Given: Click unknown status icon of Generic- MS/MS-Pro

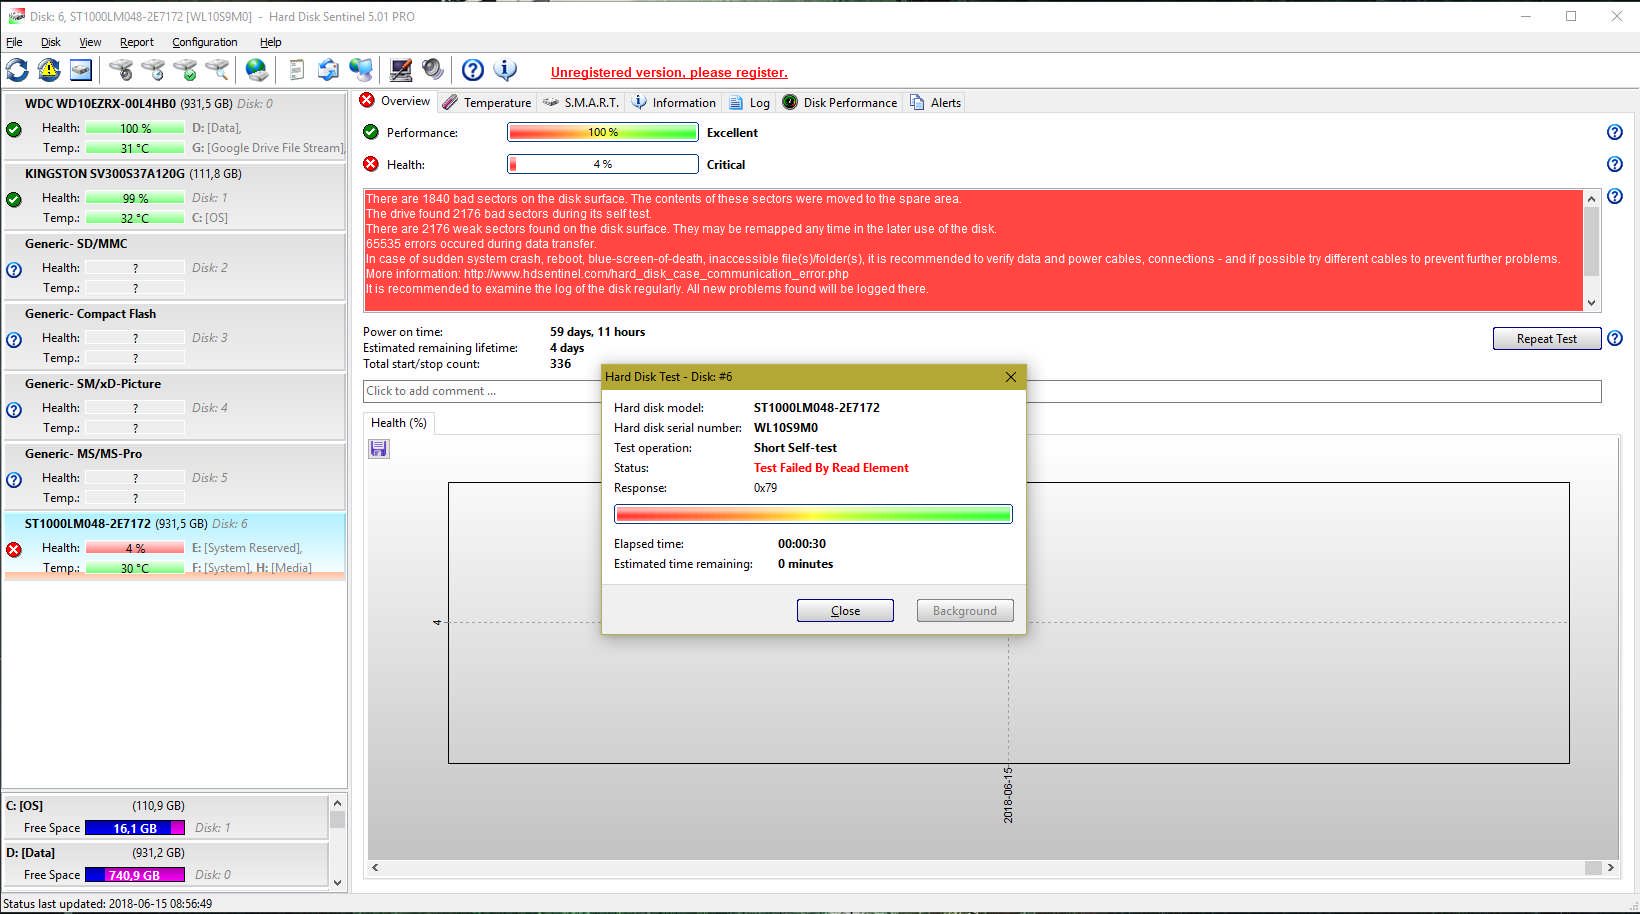Looking at the screenshot, I should (14, 479).
